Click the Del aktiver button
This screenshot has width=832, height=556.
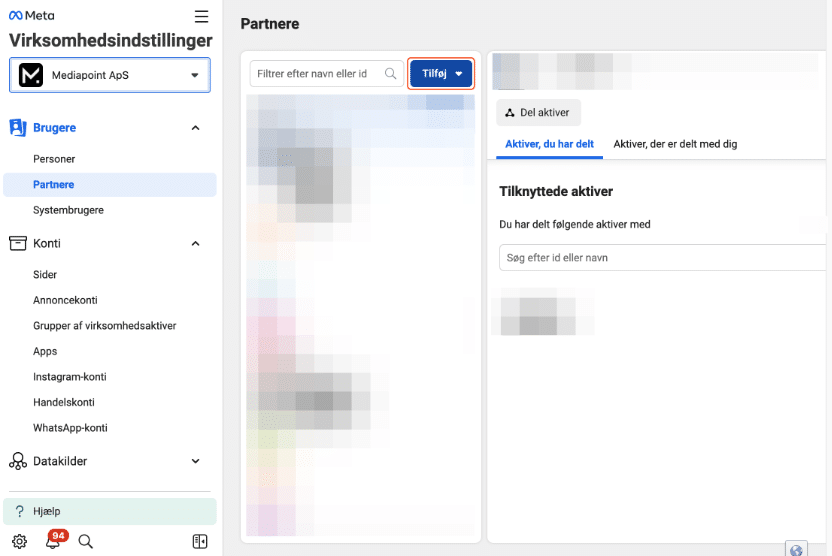coord(539,112)
